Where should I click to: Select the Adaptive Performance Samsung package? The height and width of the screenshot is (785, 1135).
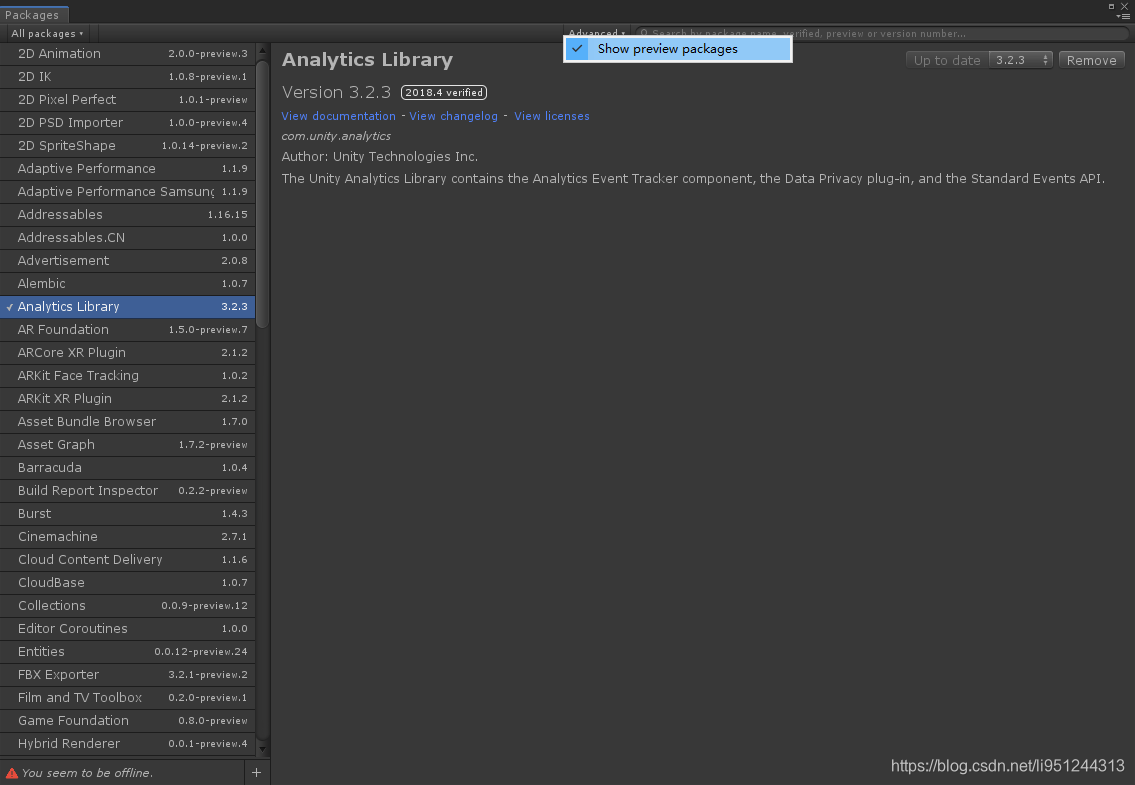[127, 192]
